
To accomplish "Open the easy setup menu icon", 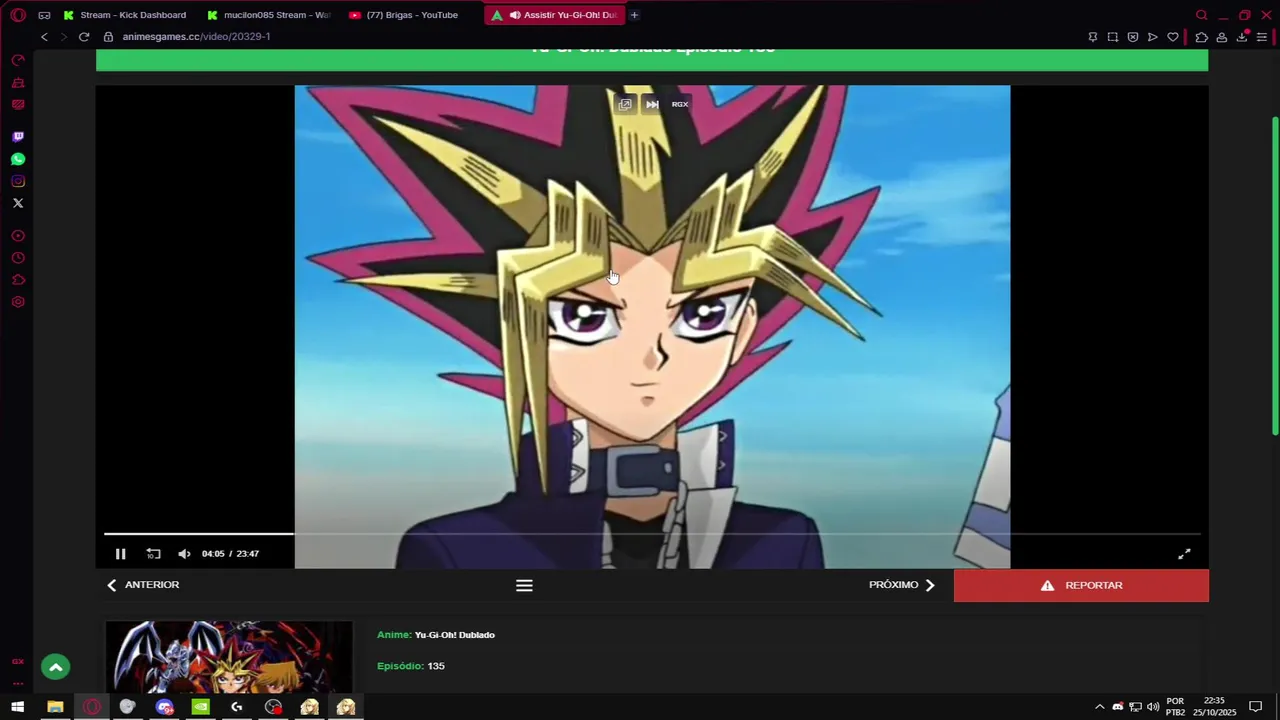I will (1262, 37).
